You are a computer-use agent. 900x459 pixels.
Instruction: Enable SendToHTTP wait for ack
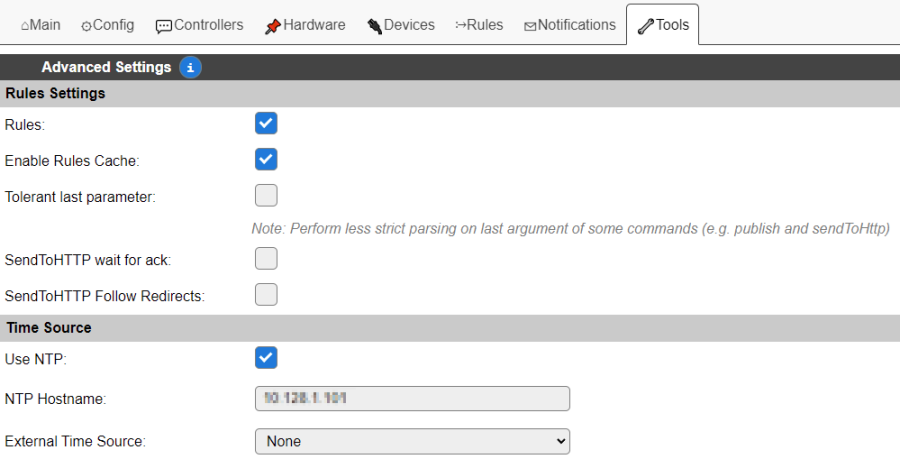266,259
